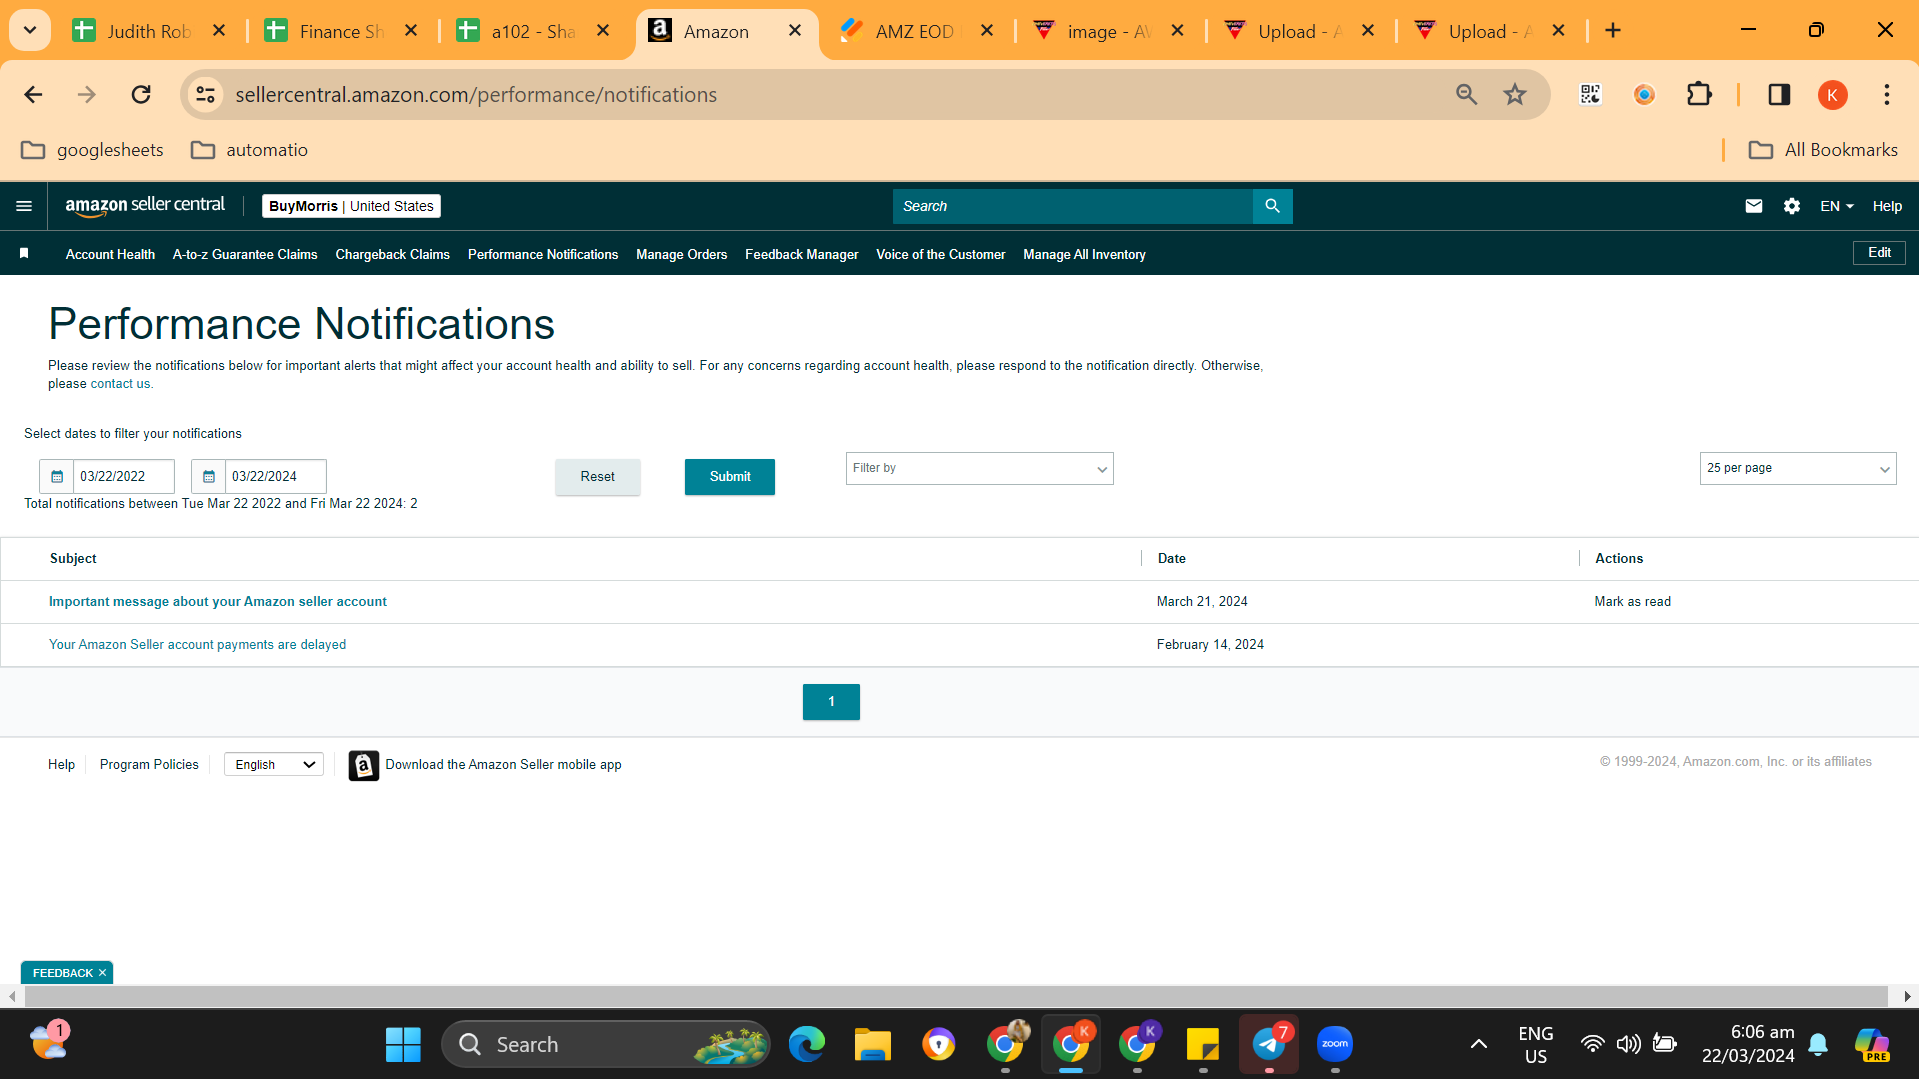This screenshot has width=1919, height=1079.
Task: Open the EN language dropdown
Action: point(1836,206)
